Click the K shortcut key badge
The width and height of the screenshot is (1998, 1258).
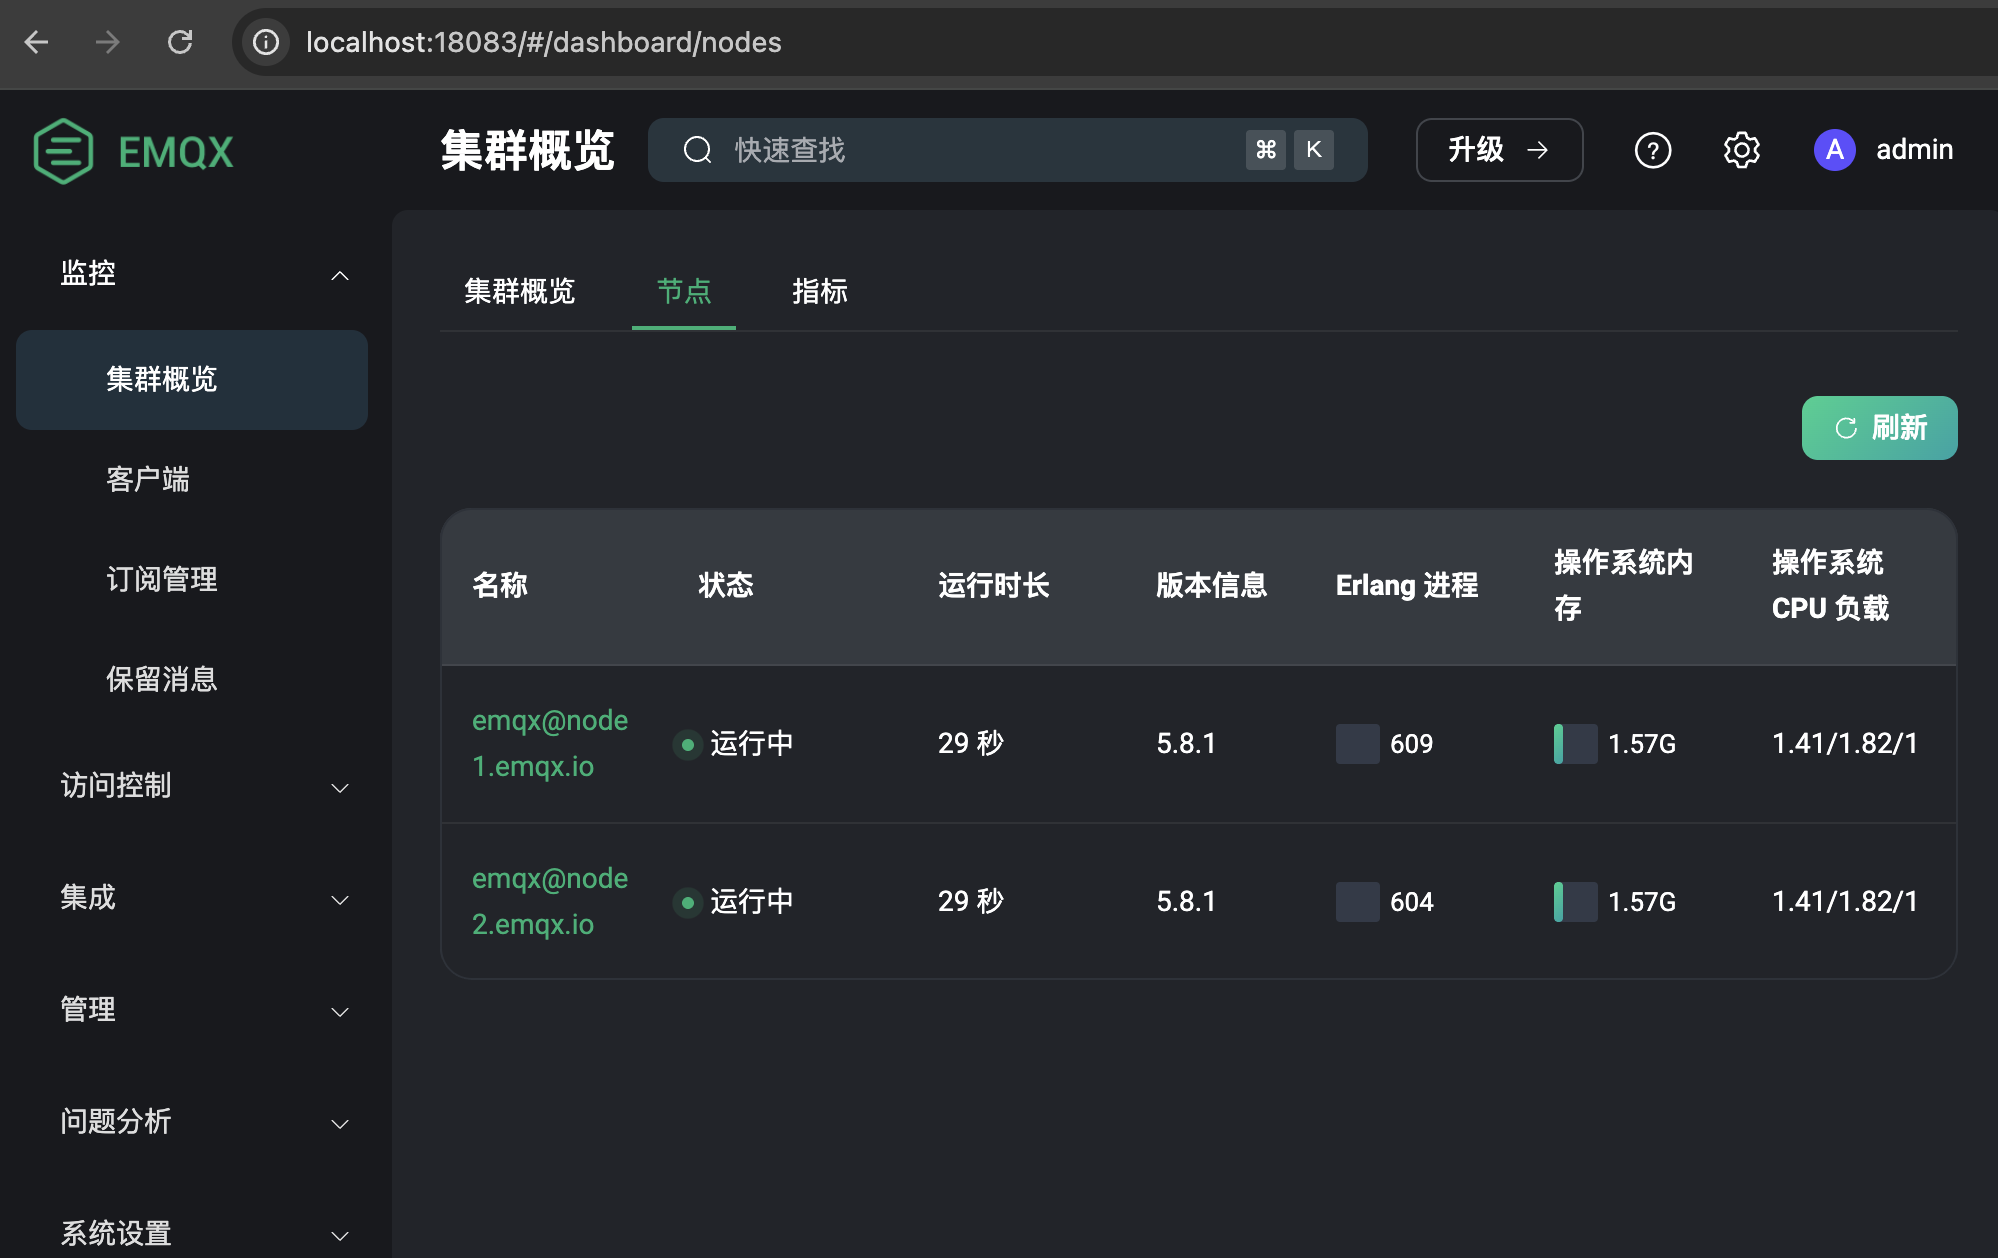coord(1314,150)
